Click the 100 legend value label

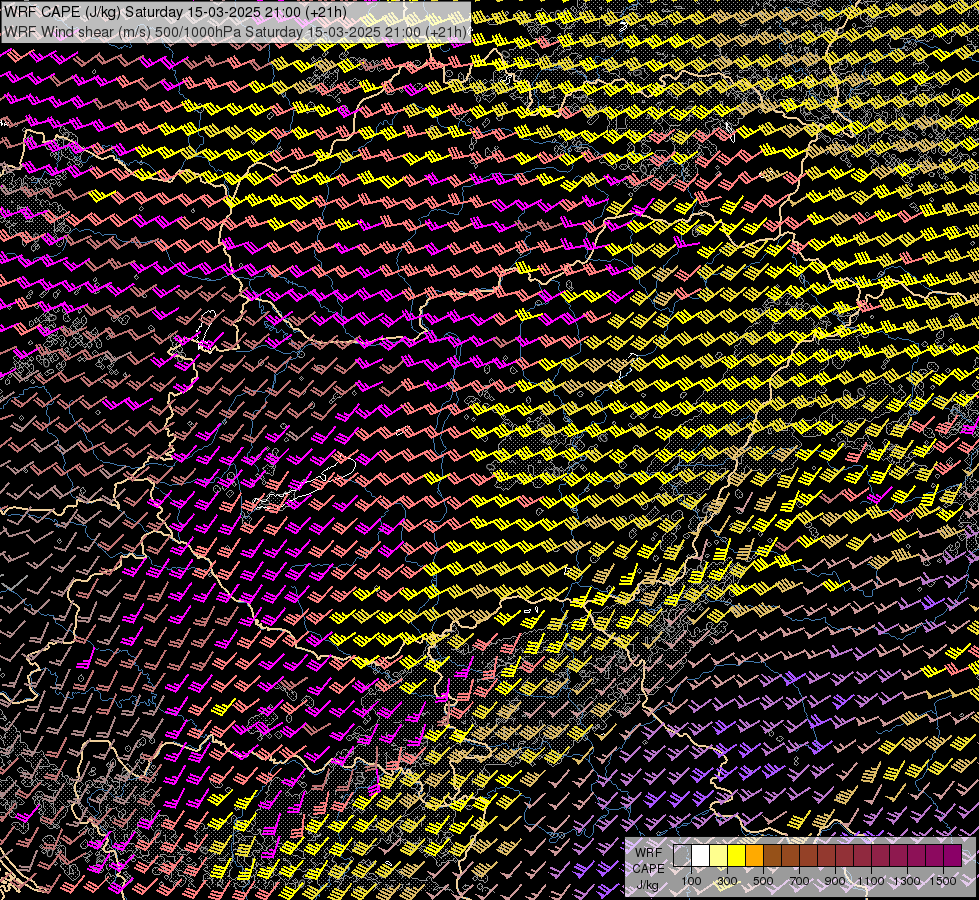(691, 881)
